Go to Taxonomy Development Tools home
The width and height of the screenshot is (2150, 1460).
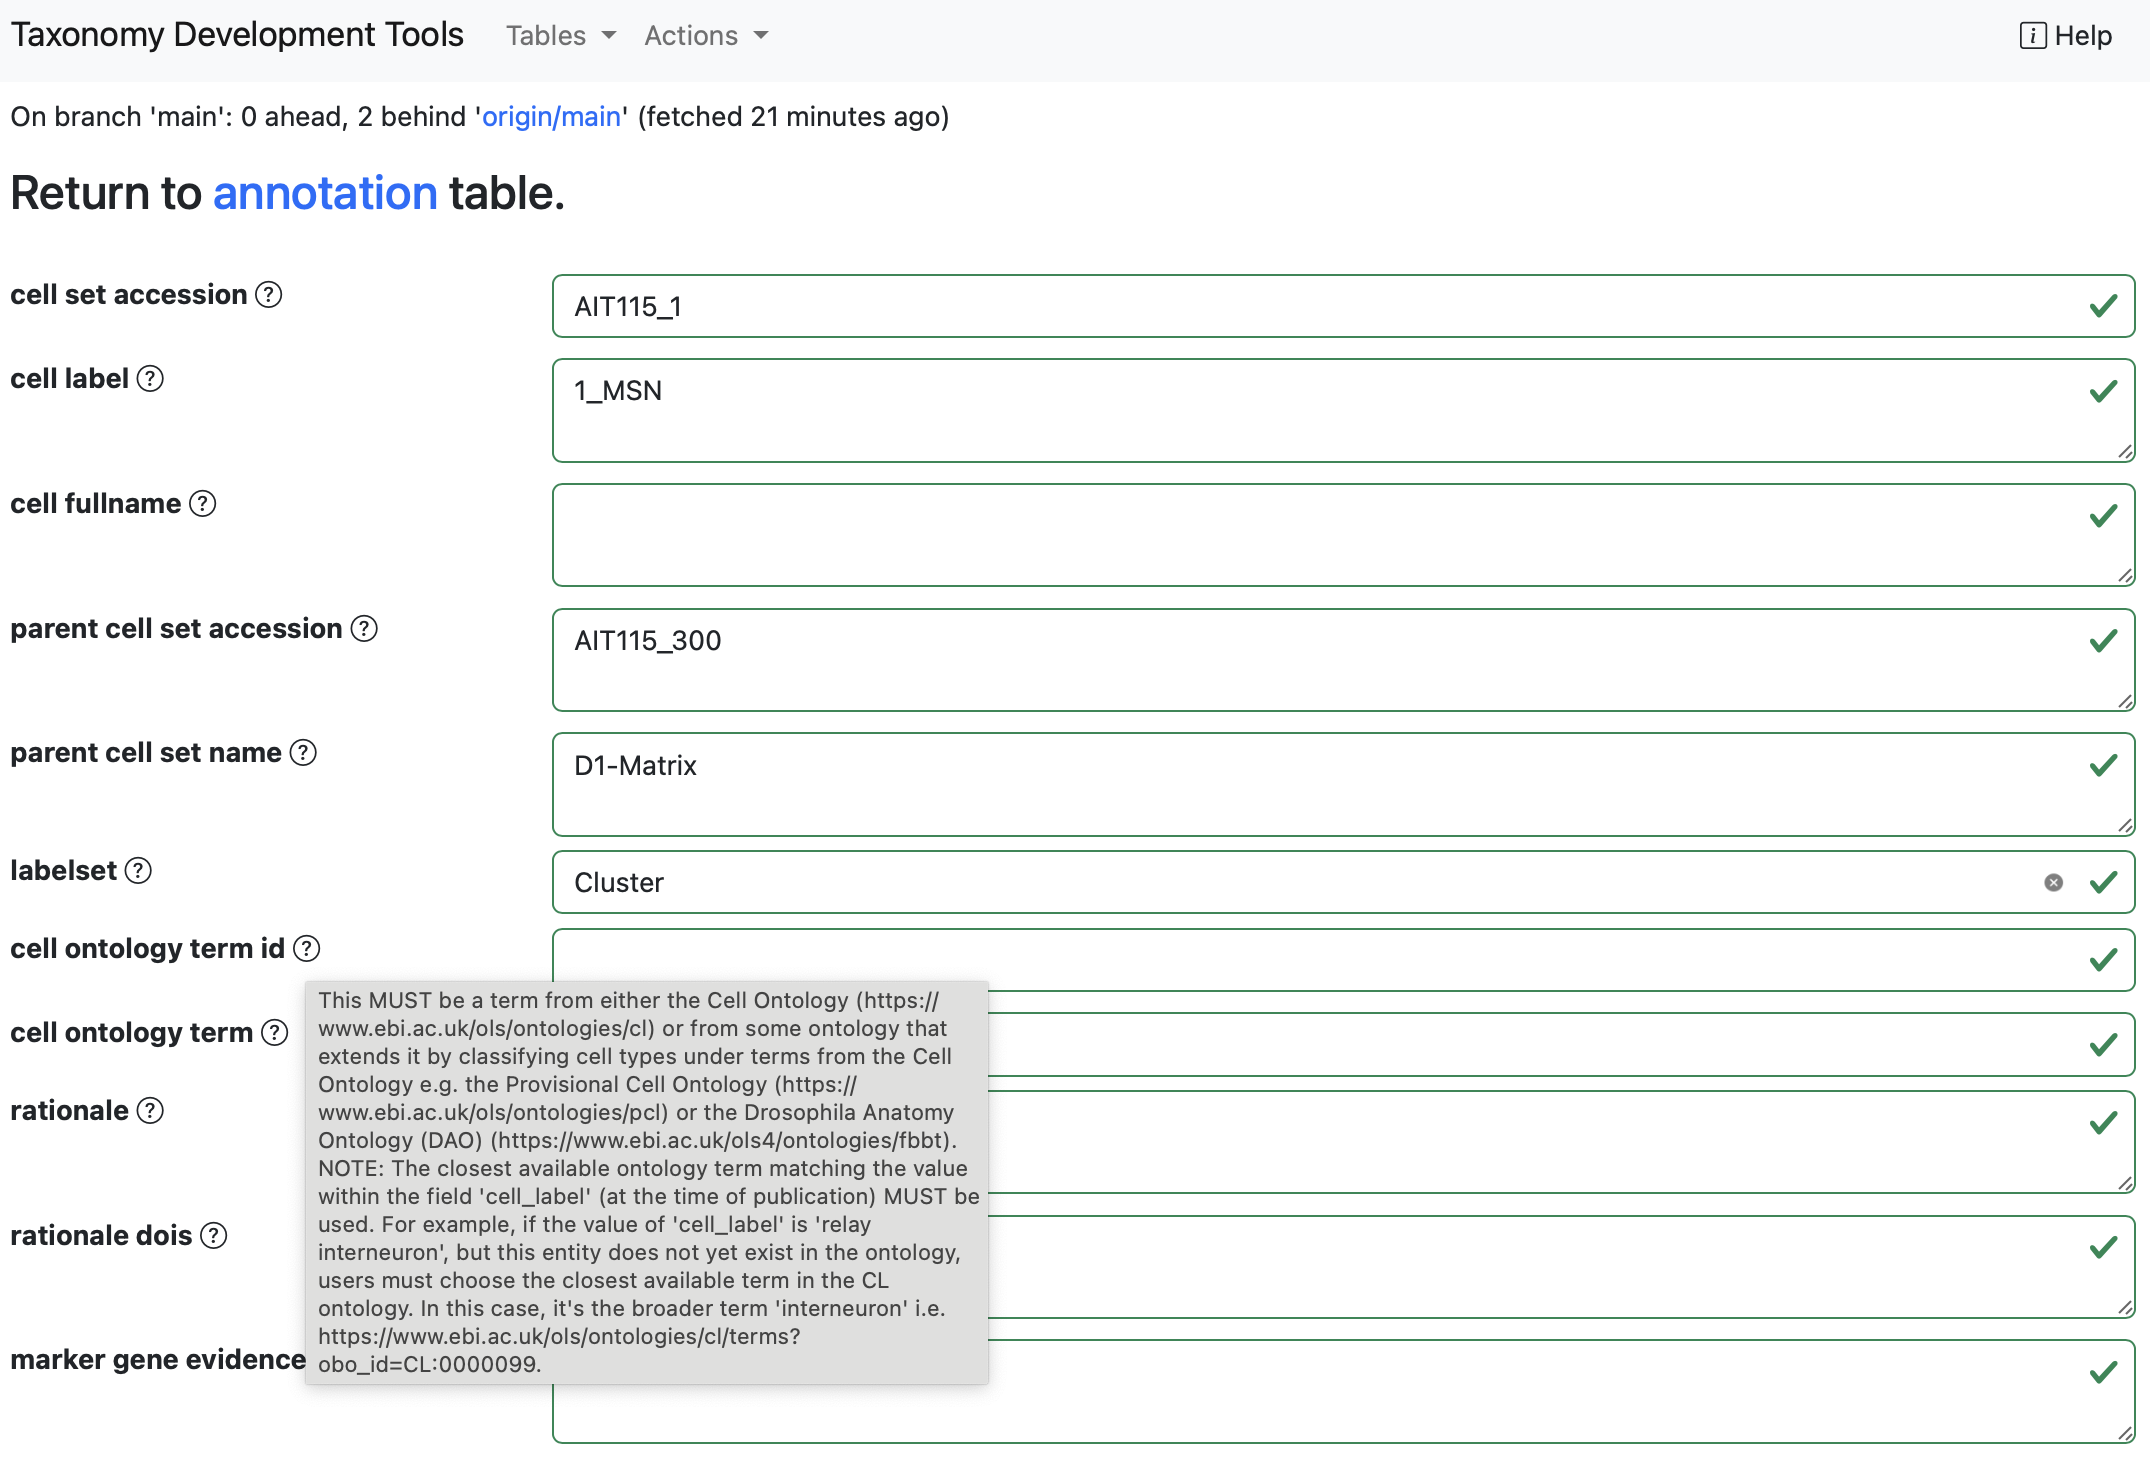[x=237, y=35]
